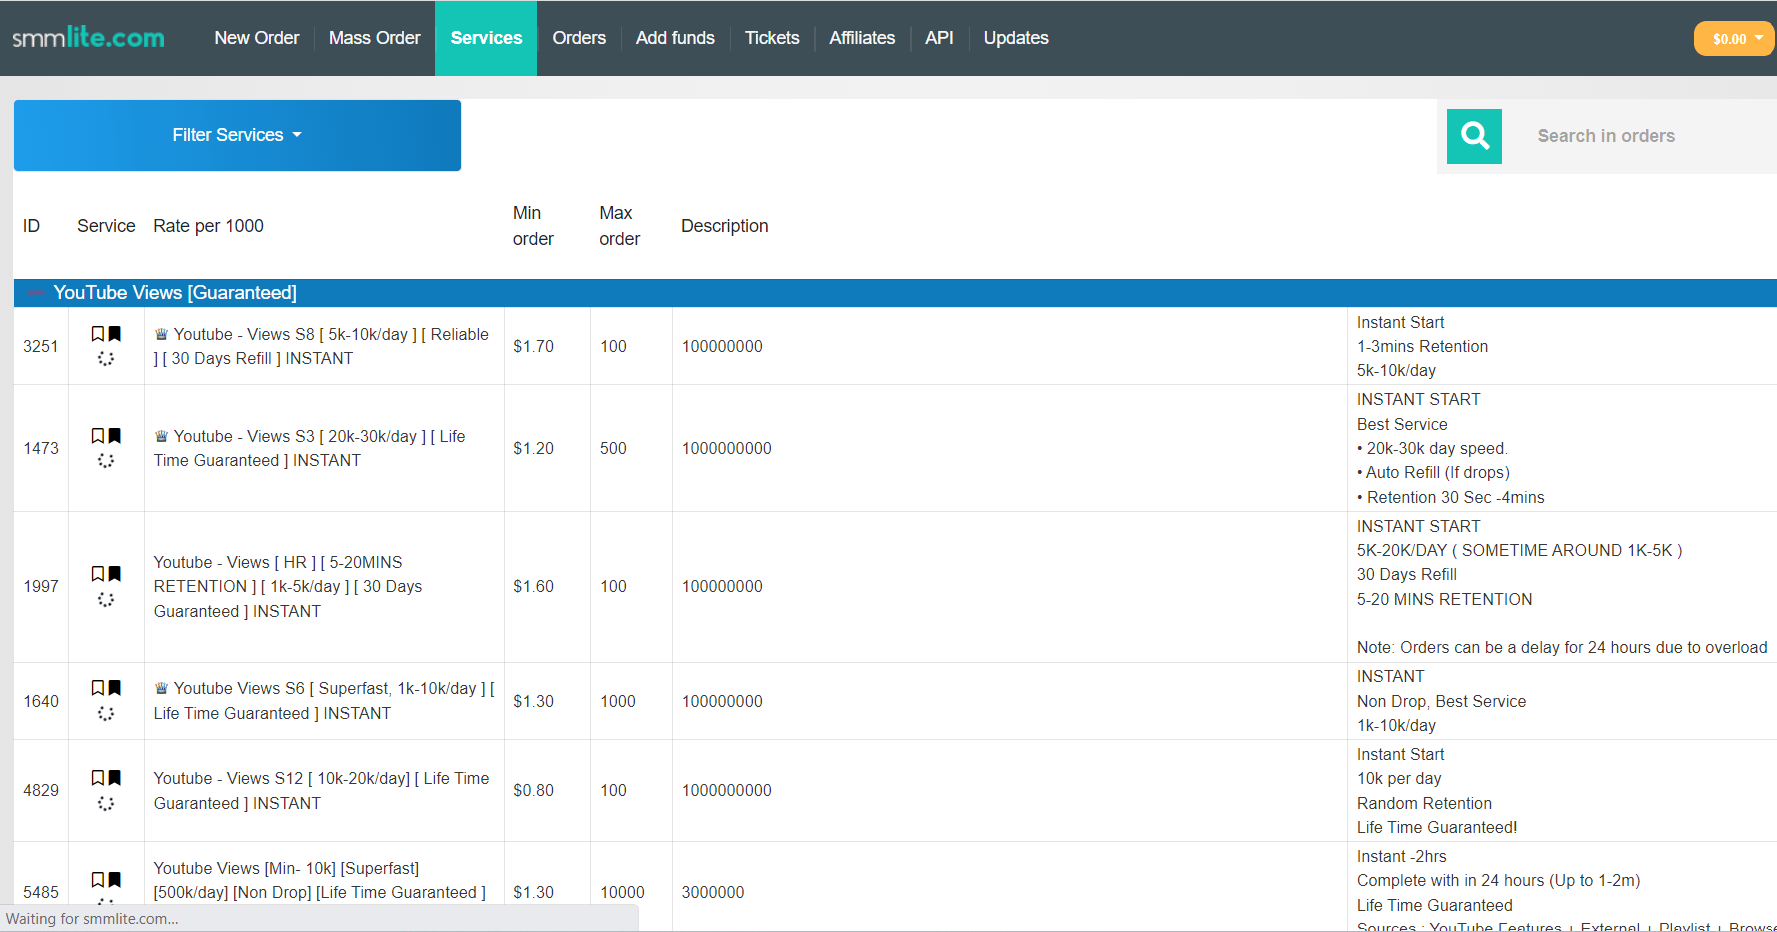The height and width of the screenshot is (932, 1777).
Task: Navigate to Tickets
Action: coord(772,38)
